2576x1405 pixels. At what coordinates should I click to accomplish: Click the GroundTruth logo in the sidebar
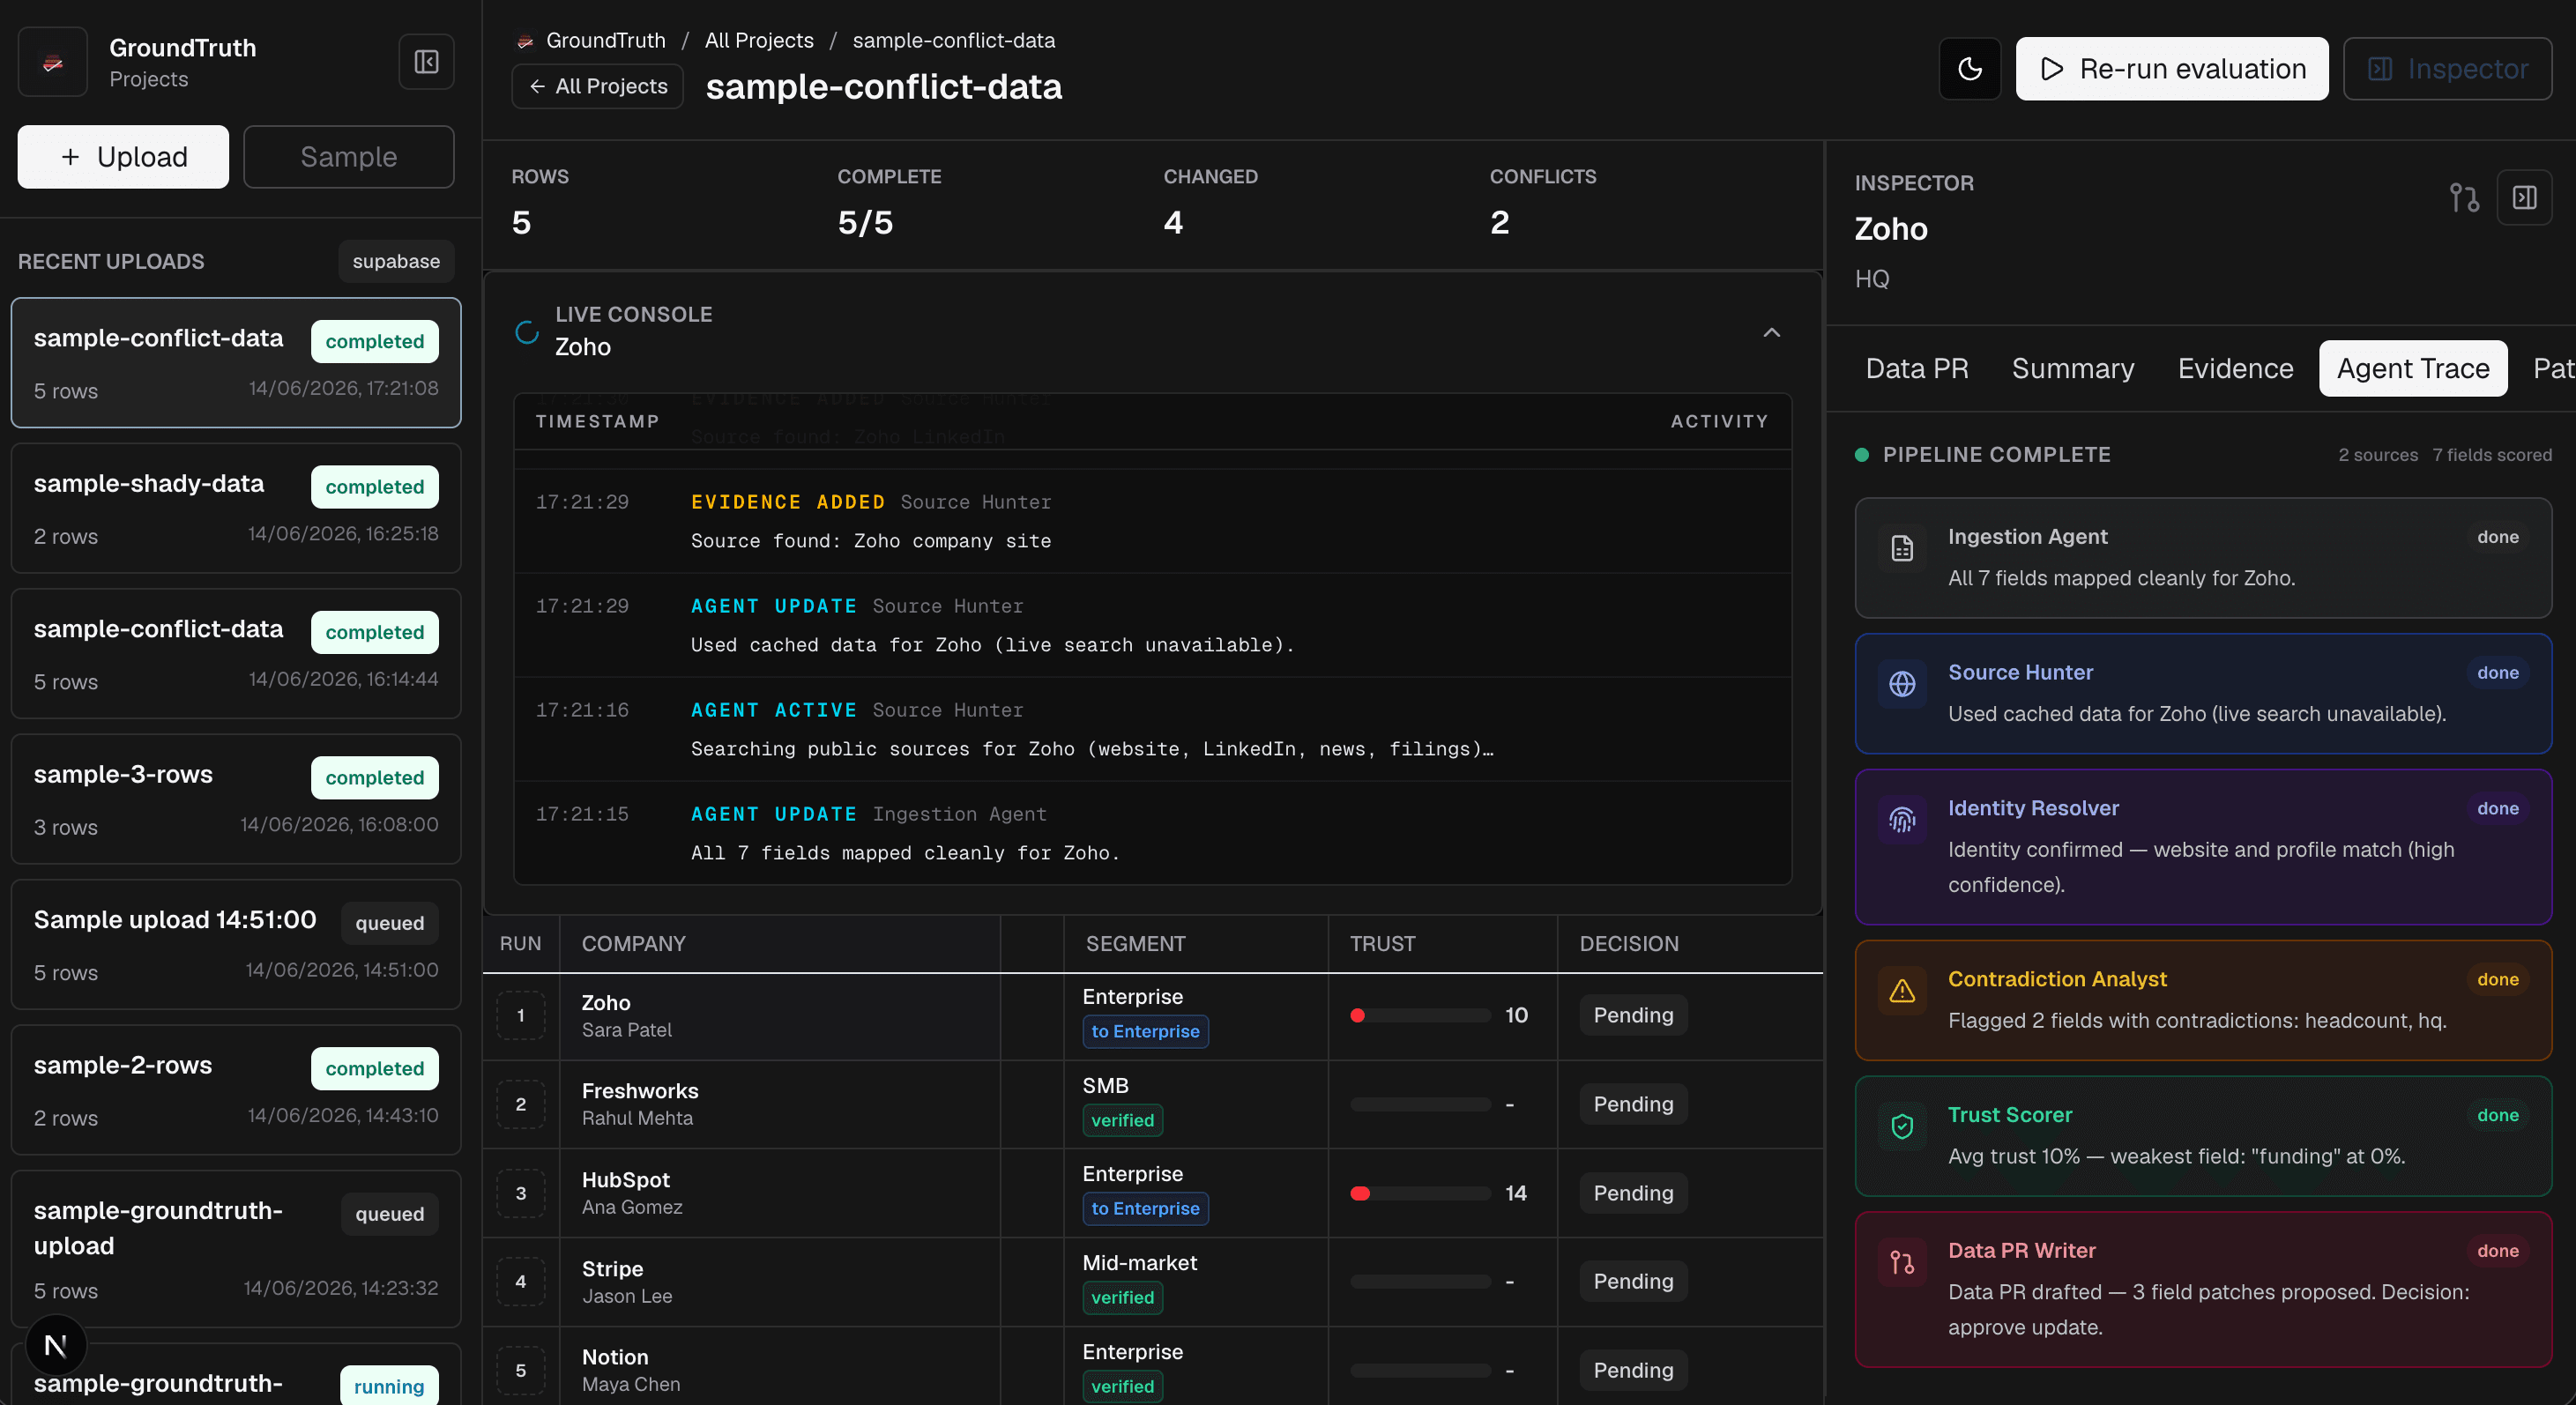(x=53, y=62)
